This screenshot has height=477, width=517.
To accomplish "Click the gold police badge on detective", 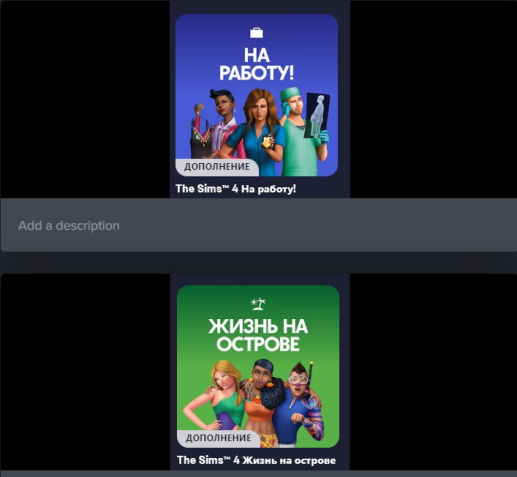I will (x=267, y=142).
